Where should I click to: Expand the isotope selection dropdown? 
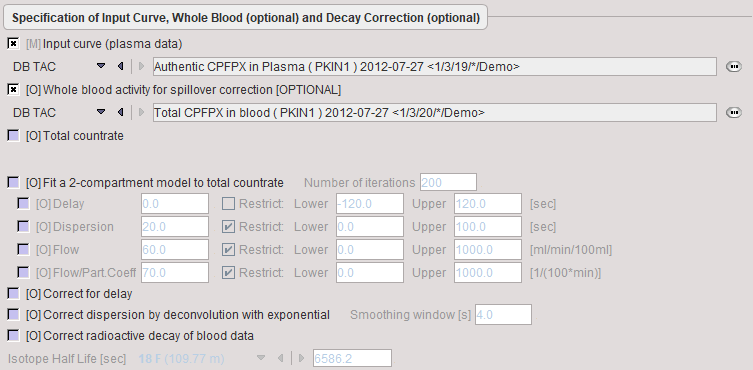pos(261,358)
